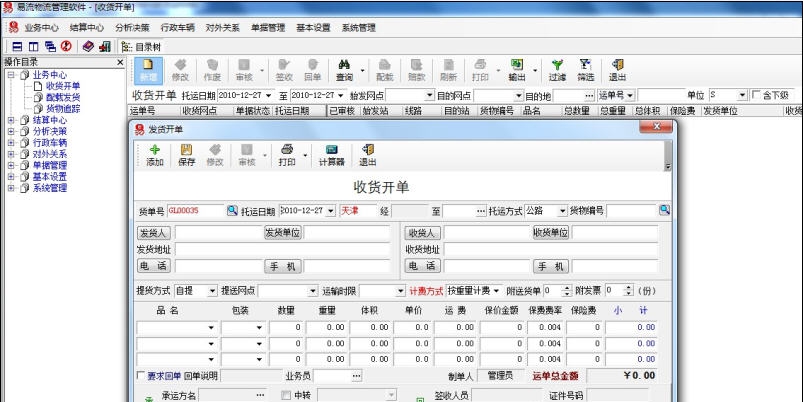Click the 保存 icon in dialog
The image size is (803, 402).
(x=186, y=150)
